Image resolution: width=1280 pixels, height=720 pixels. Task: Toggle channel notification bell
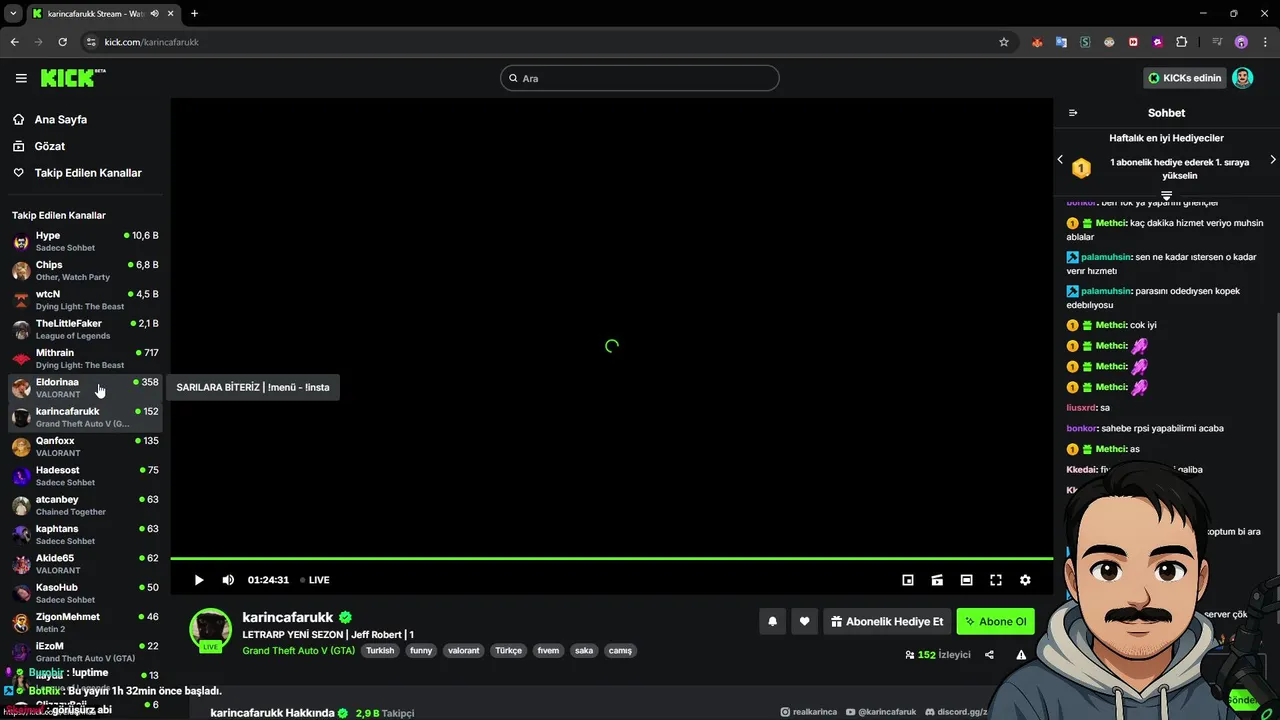pos(772,621)
